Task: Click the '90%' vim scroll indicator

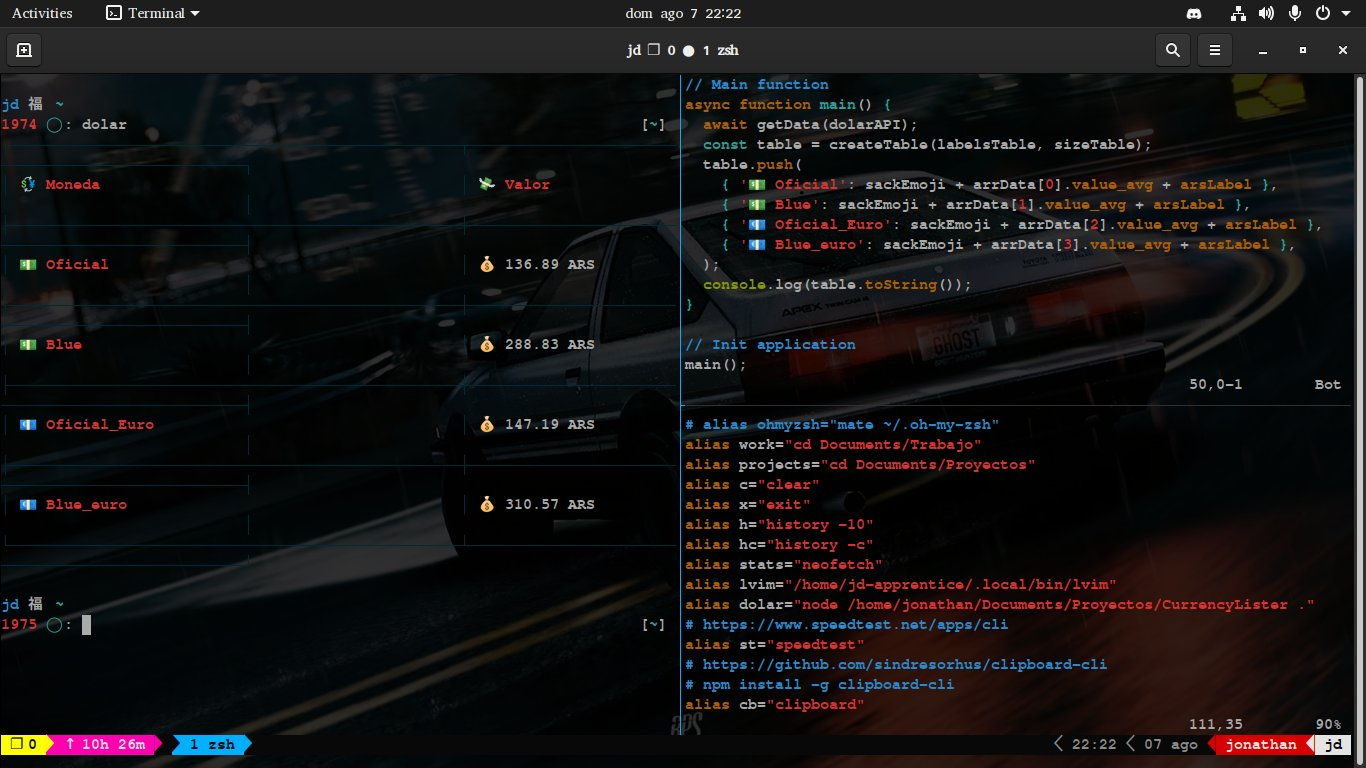Action: pyautogui.click(x=1328, y=724)
